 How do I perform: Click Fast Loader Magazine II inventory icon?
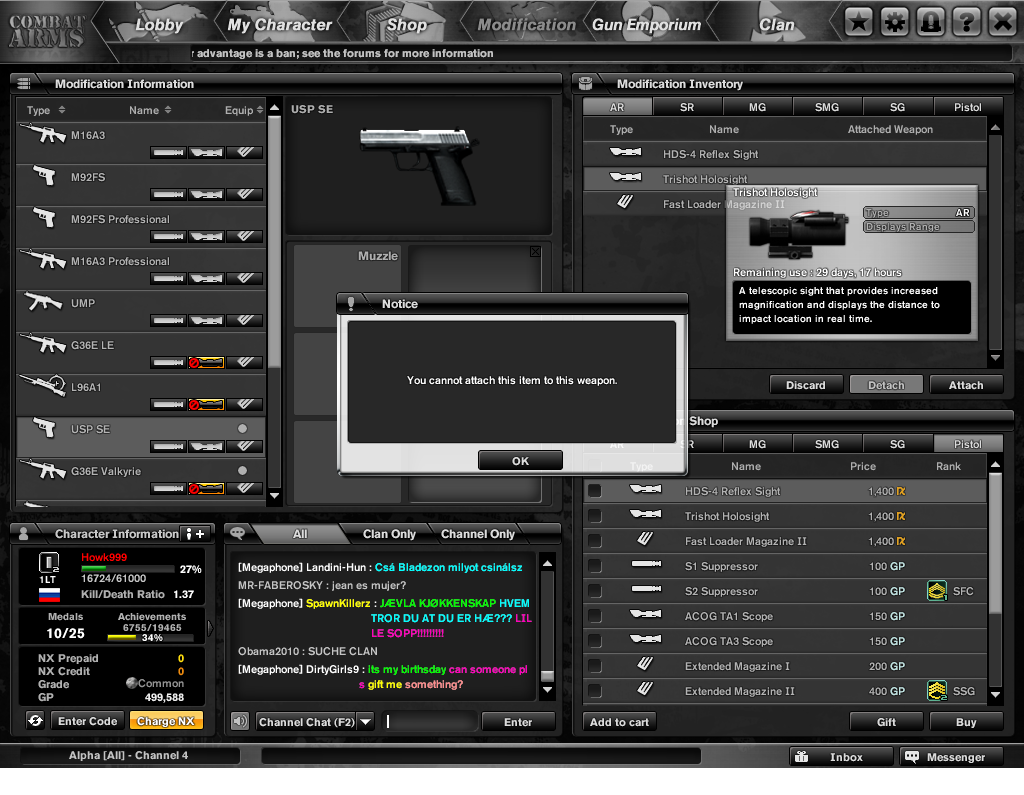pyautogui.click(x=625, y=203)
